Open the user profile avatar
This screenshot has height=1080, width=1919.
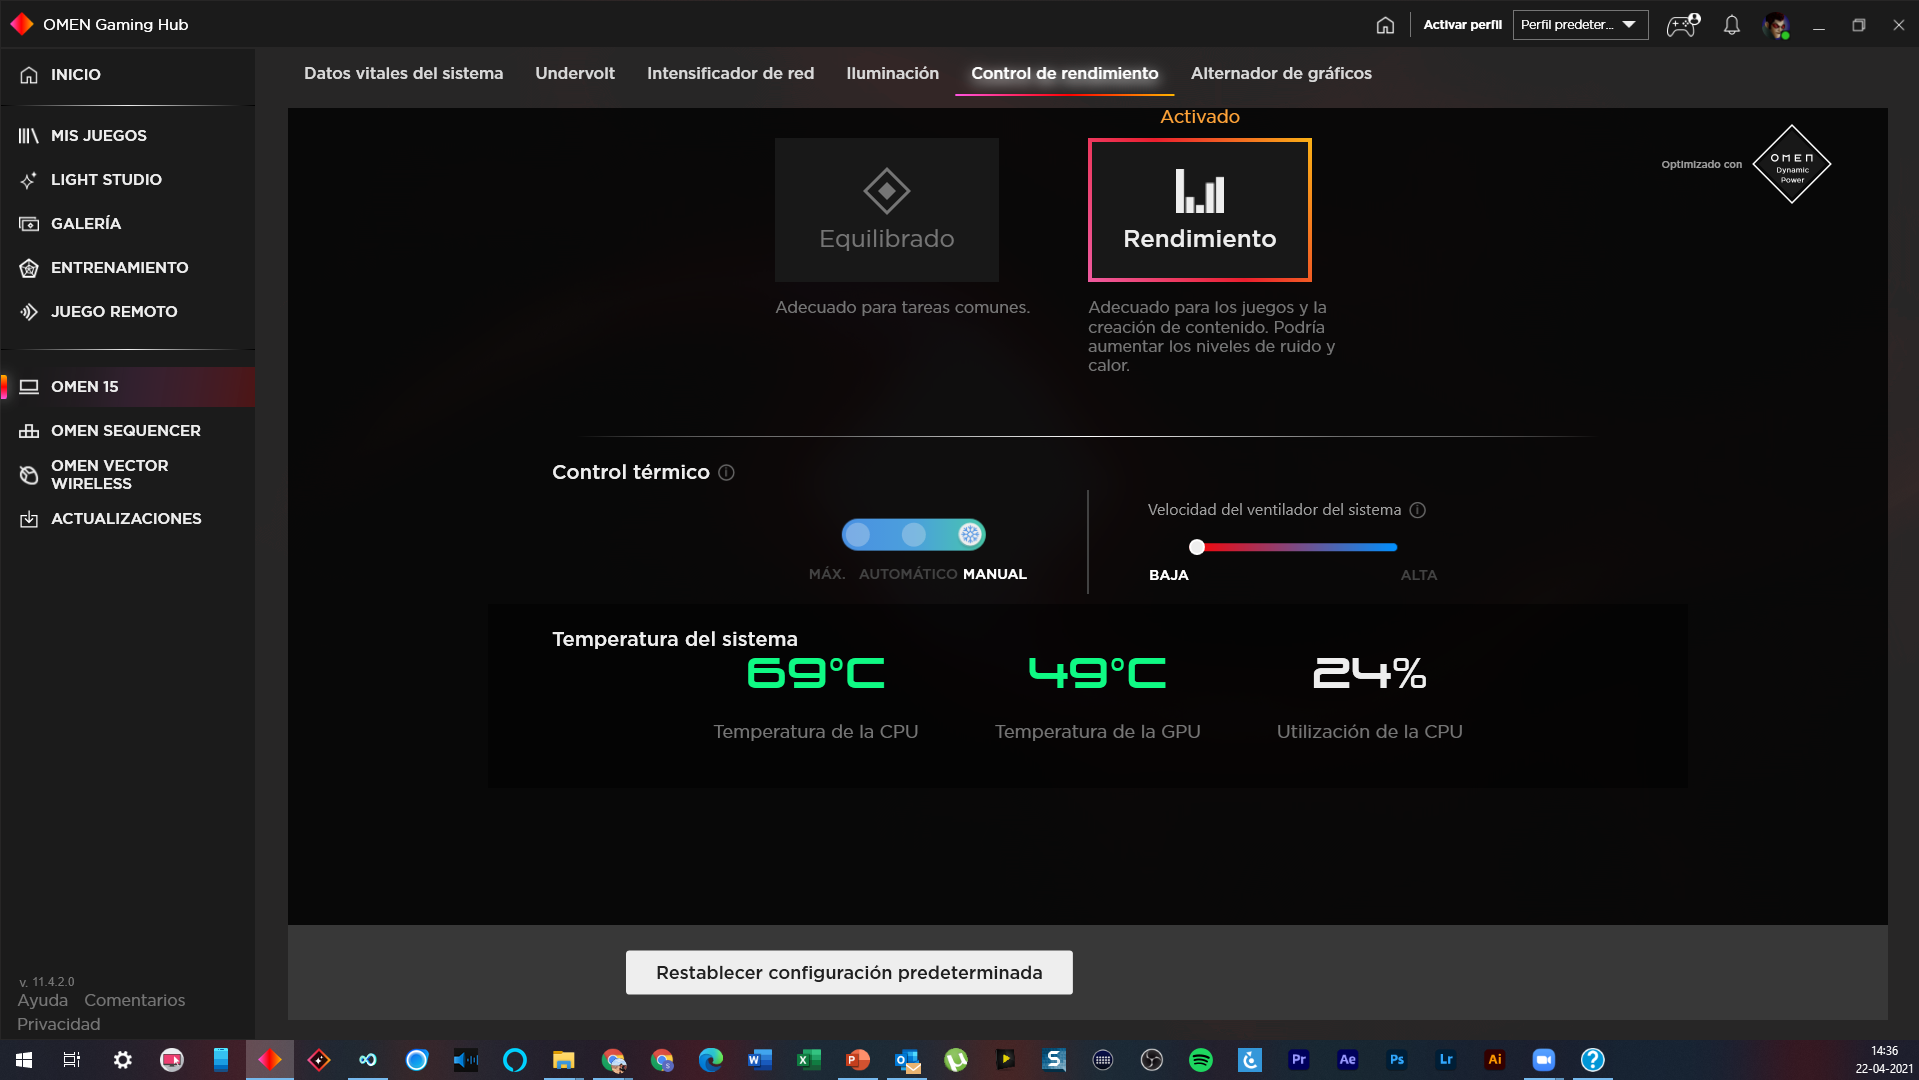pyautogui.click(x=1776, y=25)
